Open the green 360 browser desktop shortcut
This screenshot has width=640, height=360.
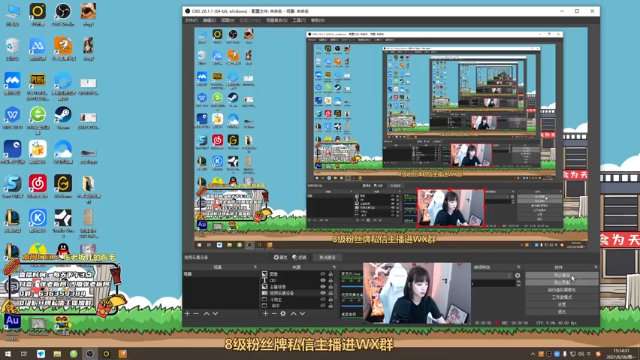point(38,119)
